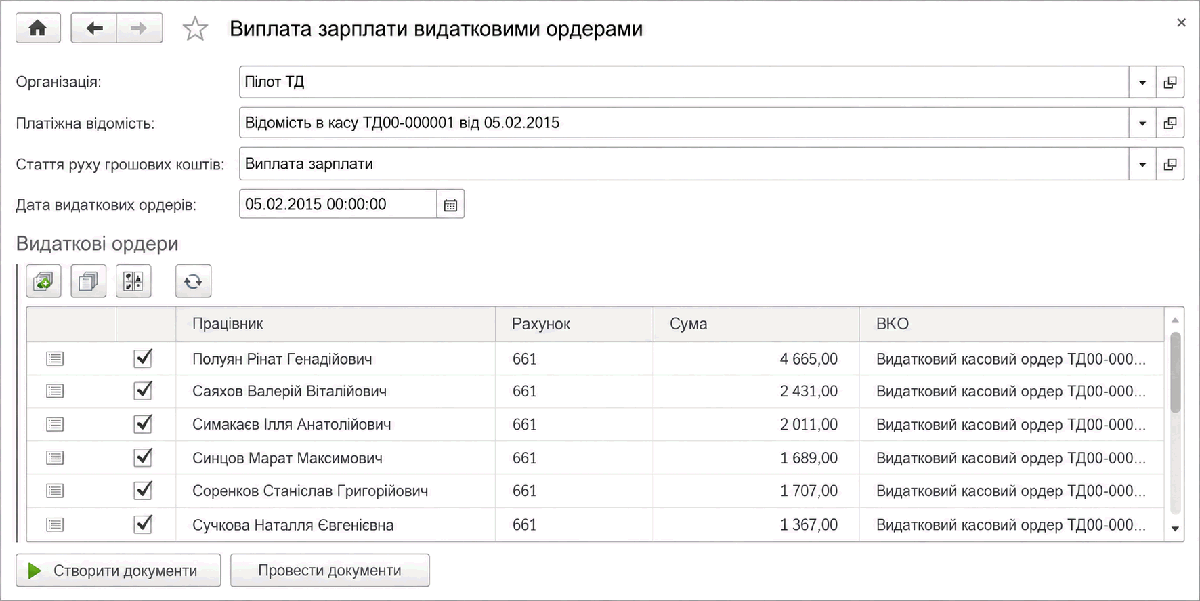Sort by the Сума column header
The height and width of the screenshot is (601, 1200).
(757, 324)
